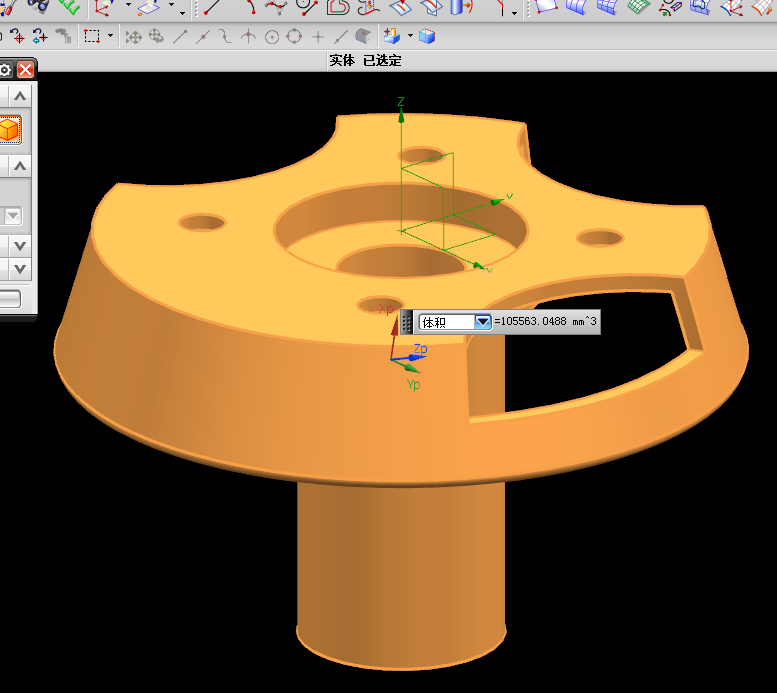Click the button at dialog bottom

pyautogui.click(x=9, y=298)
